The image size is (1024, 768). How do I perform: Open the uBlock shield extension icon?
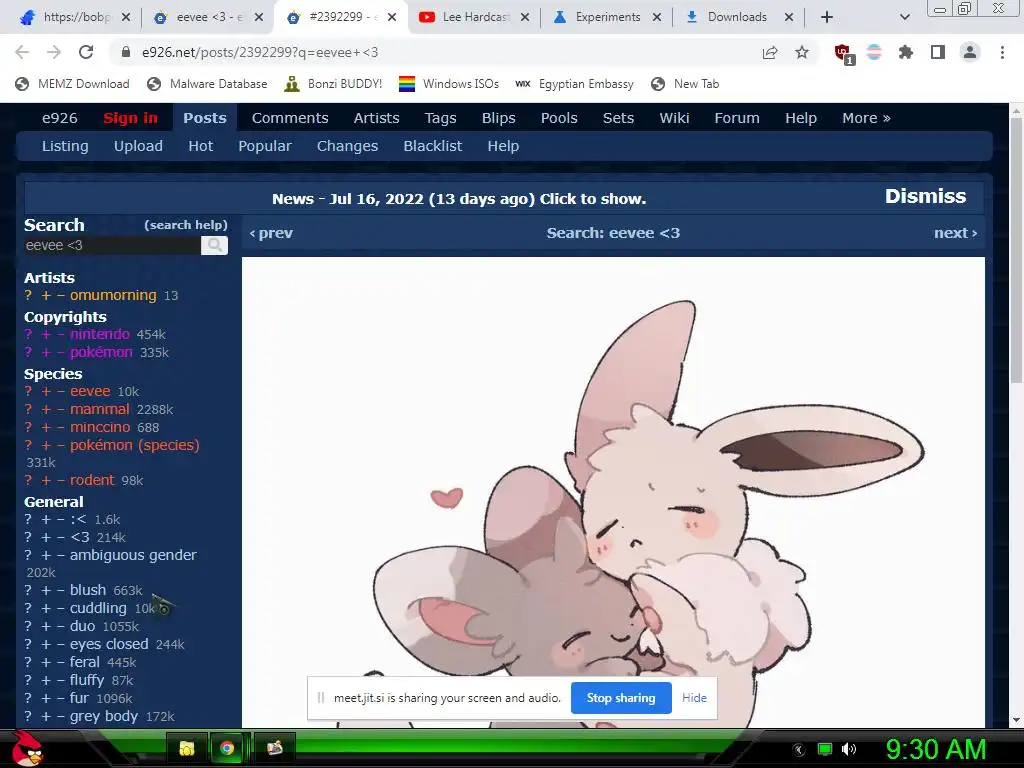(844, 53)
